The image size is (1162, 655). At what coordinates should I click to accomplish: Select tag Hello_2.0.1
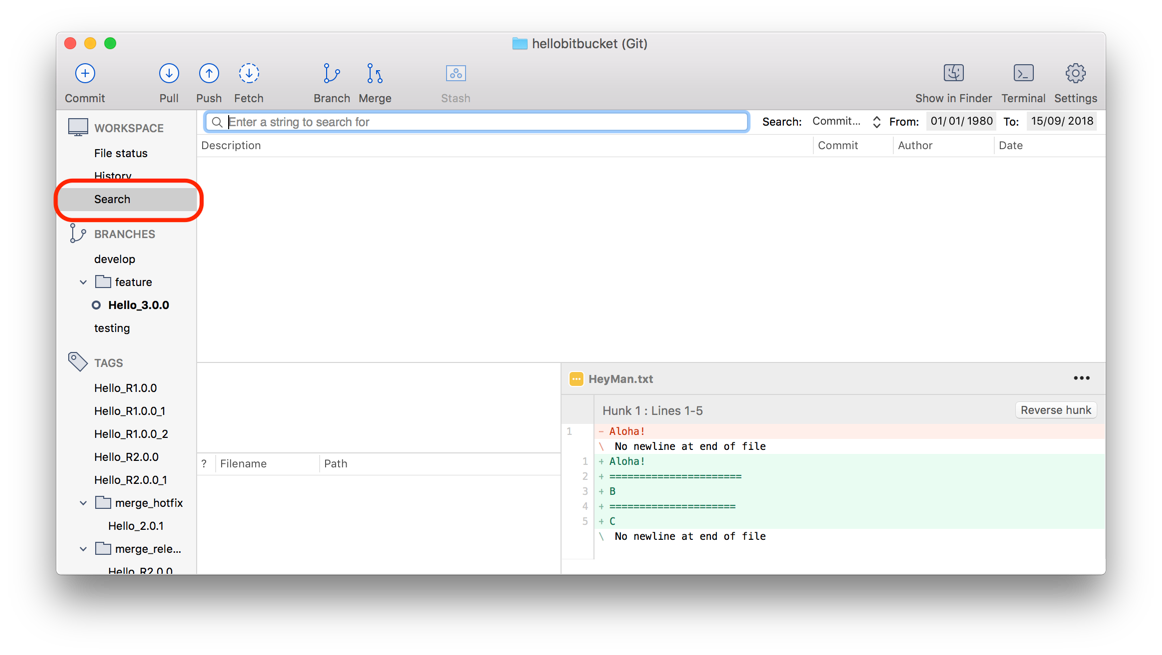(136, 526)
